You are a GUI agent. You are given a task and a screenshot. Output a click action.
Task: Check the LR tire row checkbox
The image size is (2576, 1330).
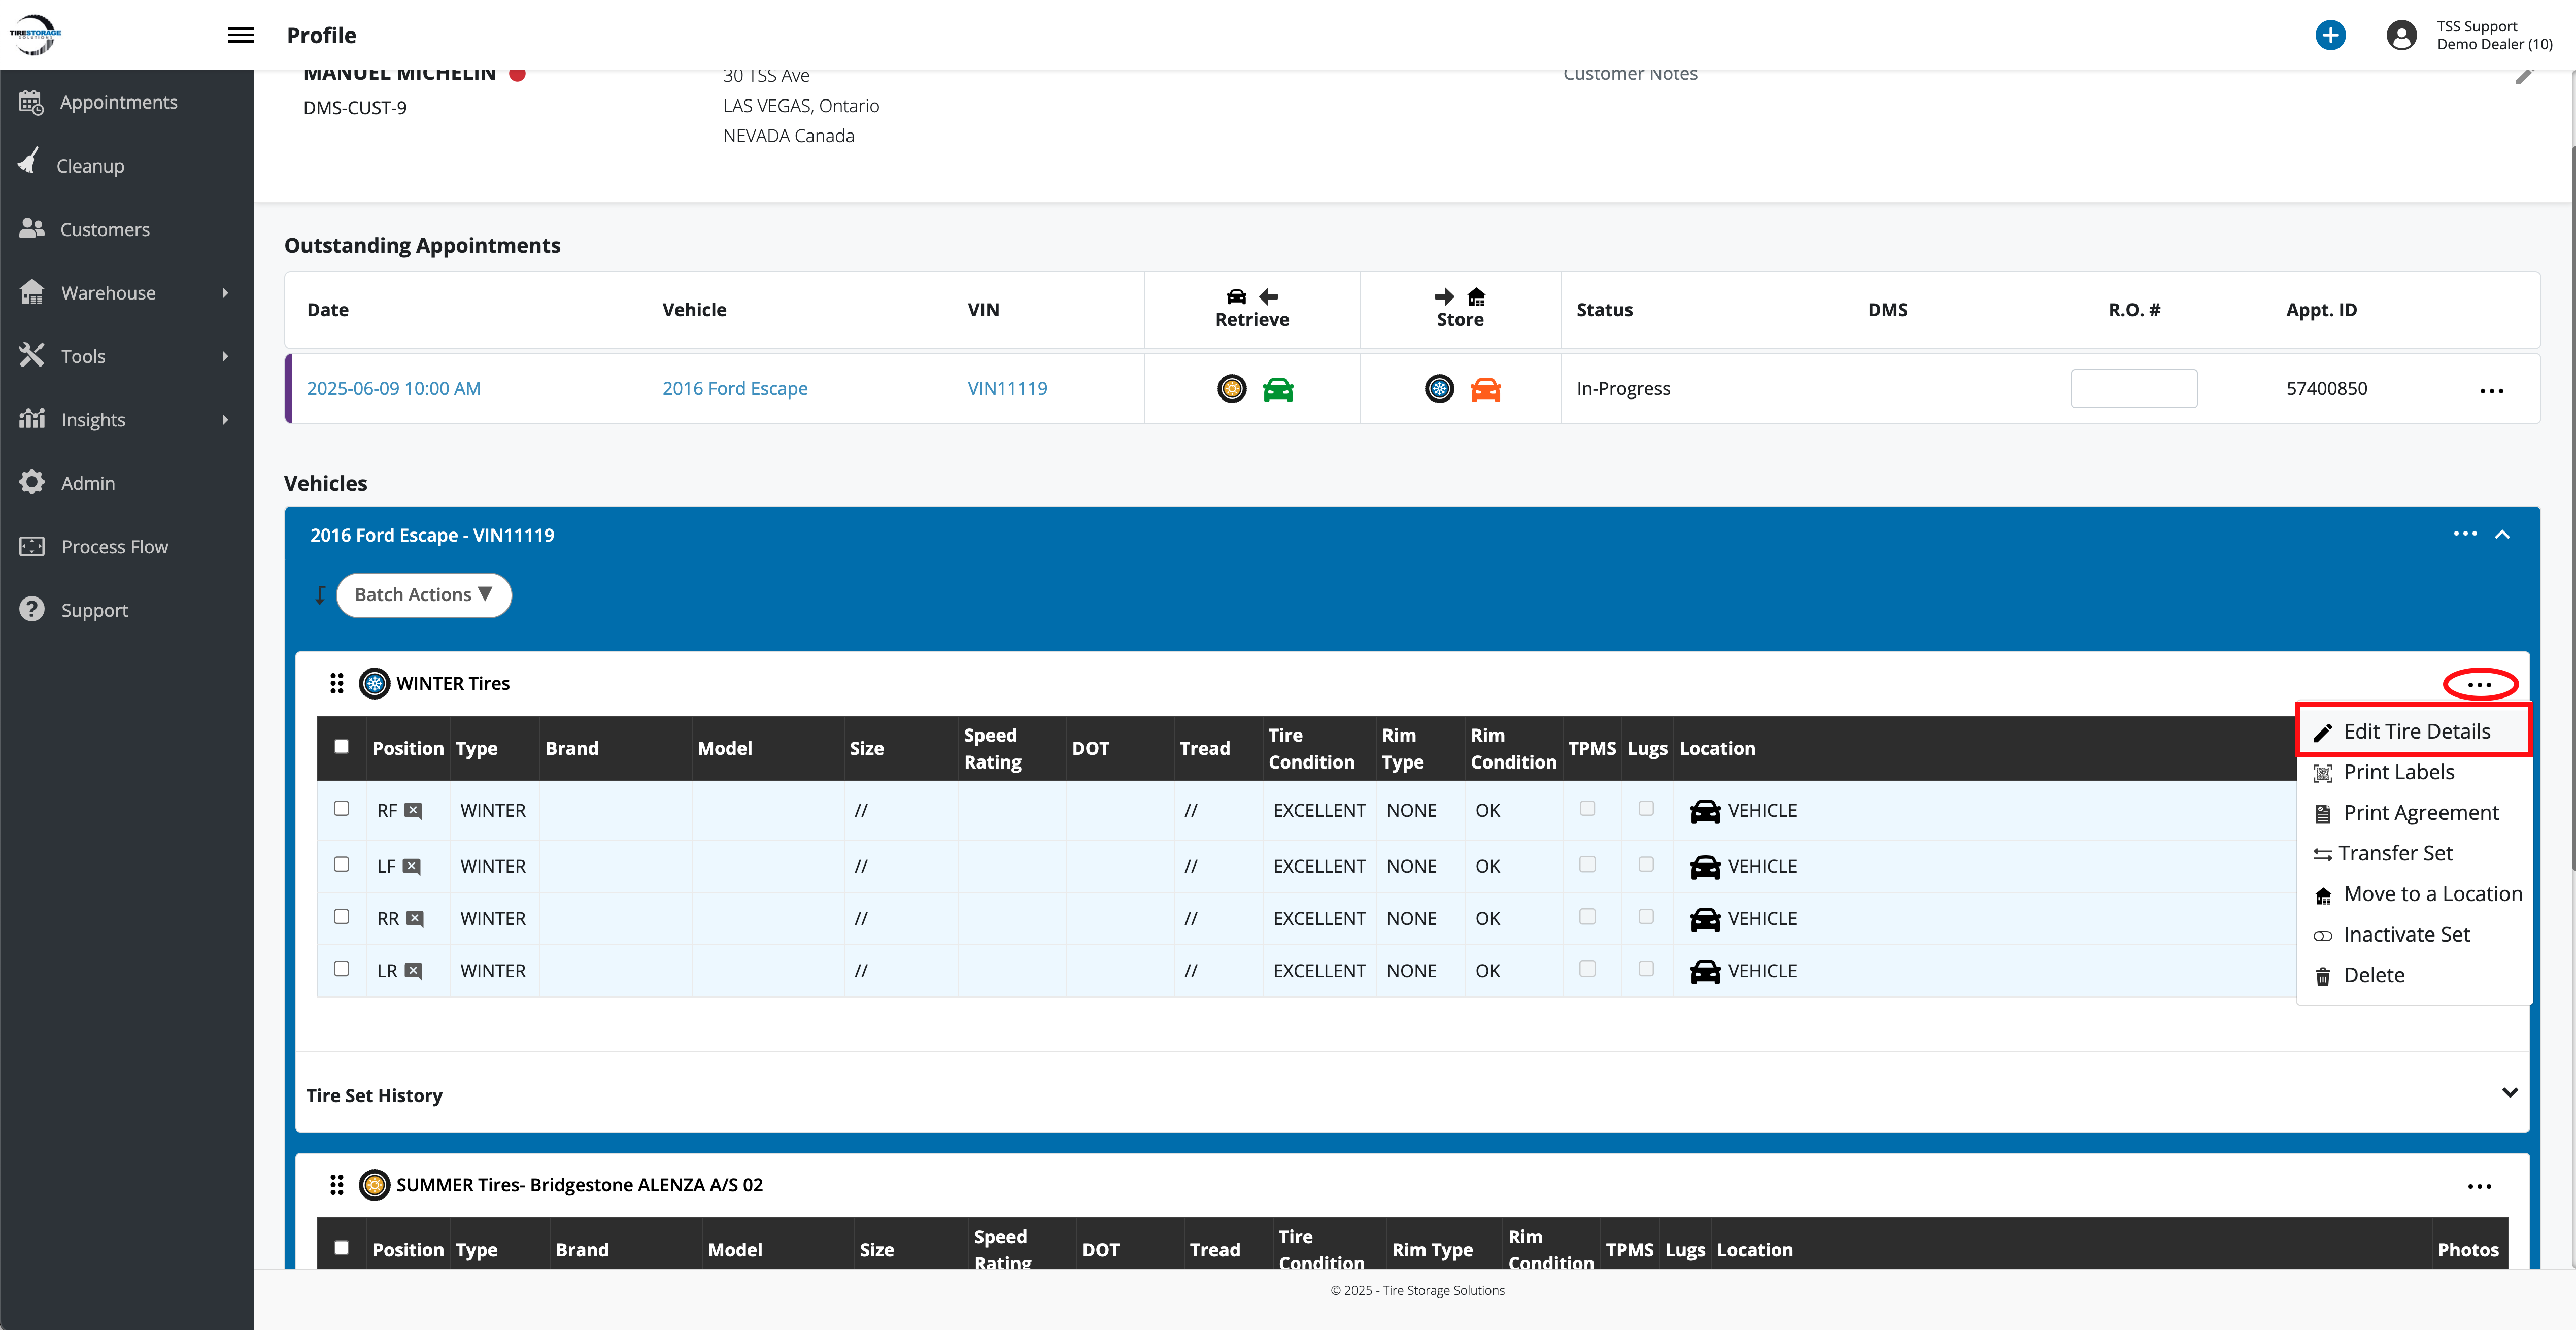341,969
